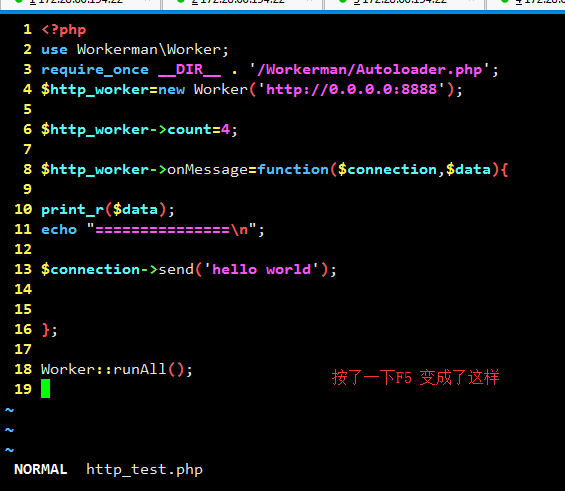Click the '==============\n' string
Viewport: 565px width, 491px height.
point(172,229)
